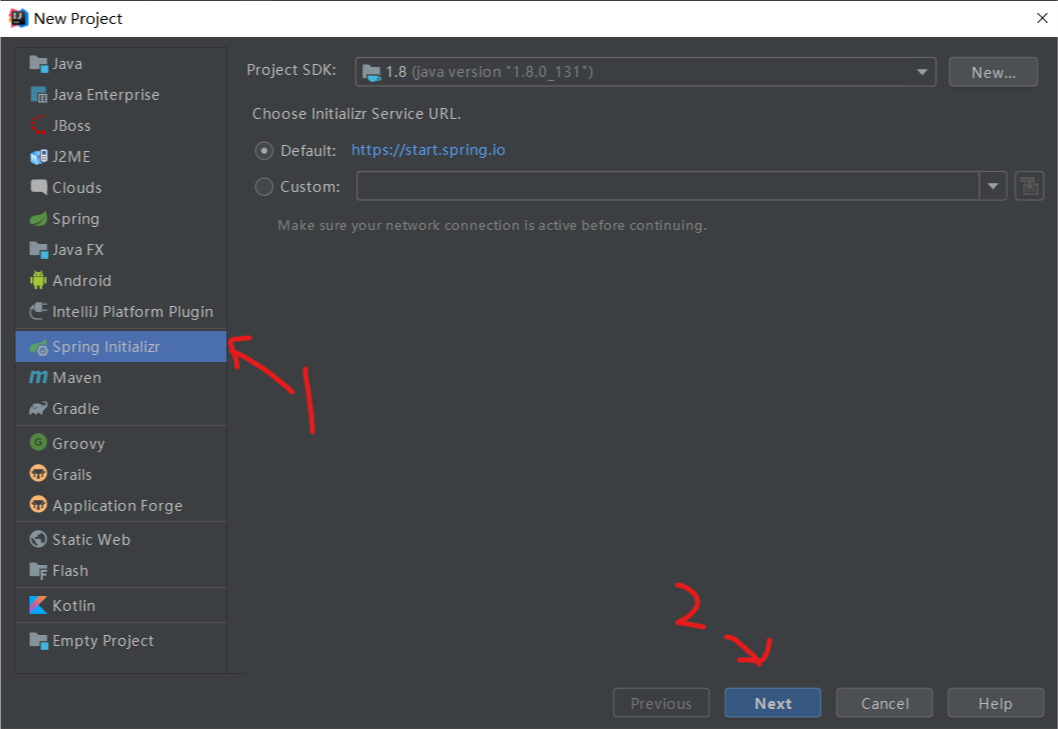Click the Previous button
This screenshot has height=729, width=1058.
click(661, 703)
